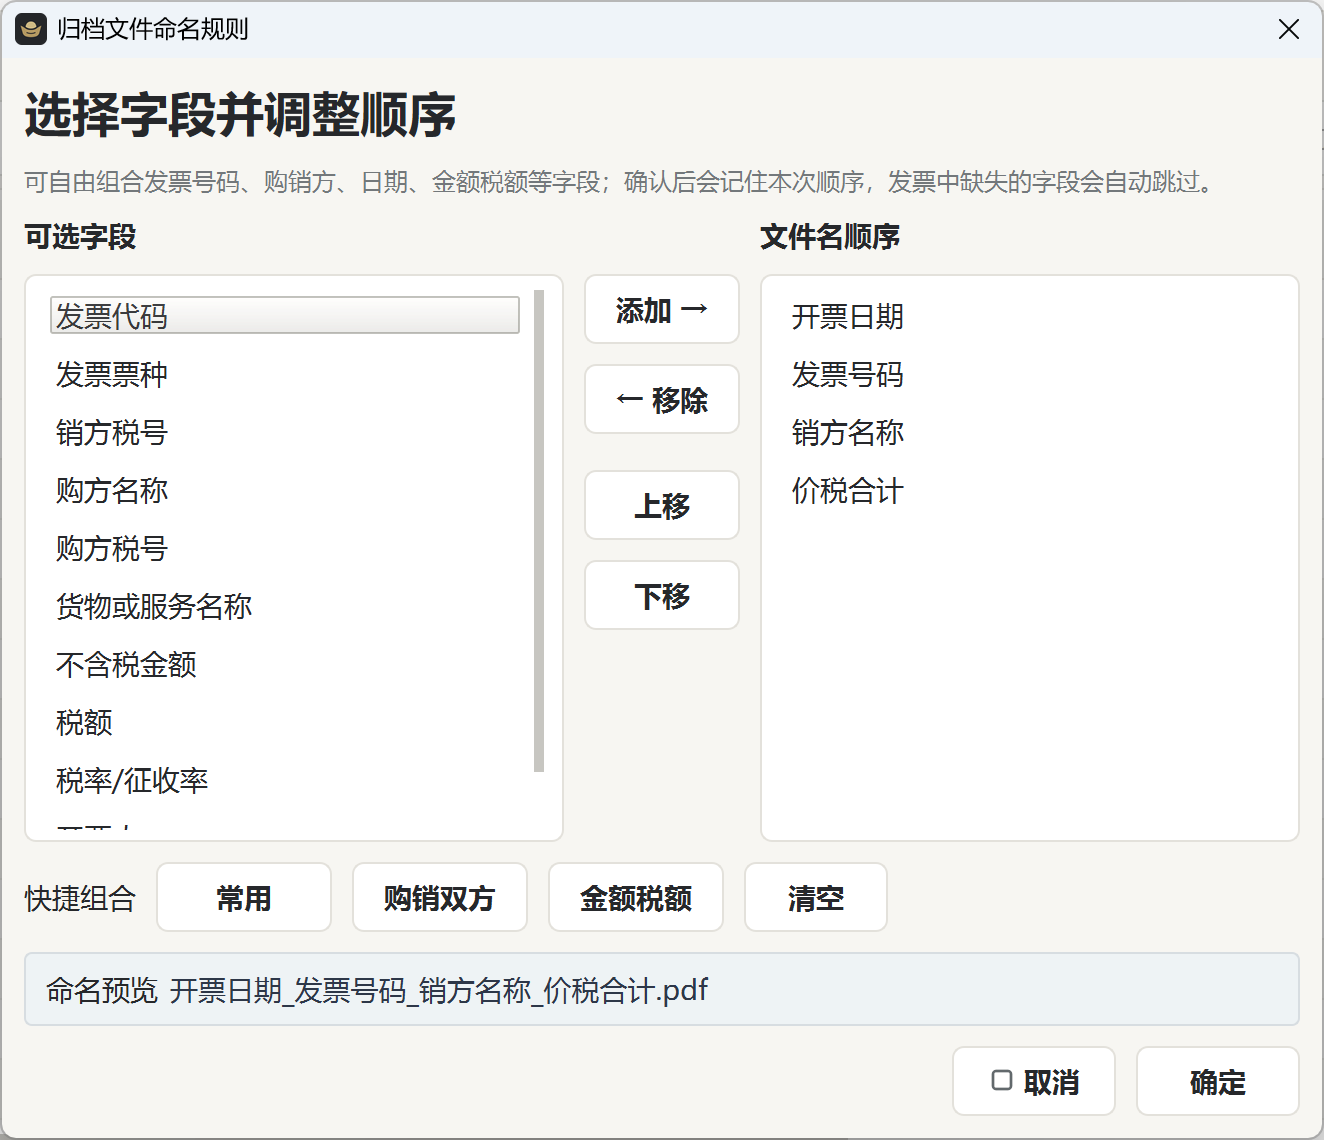Apply the 金额税额 quick combination
Viewport: 1324px width, 1140px height.
[636, 898]
